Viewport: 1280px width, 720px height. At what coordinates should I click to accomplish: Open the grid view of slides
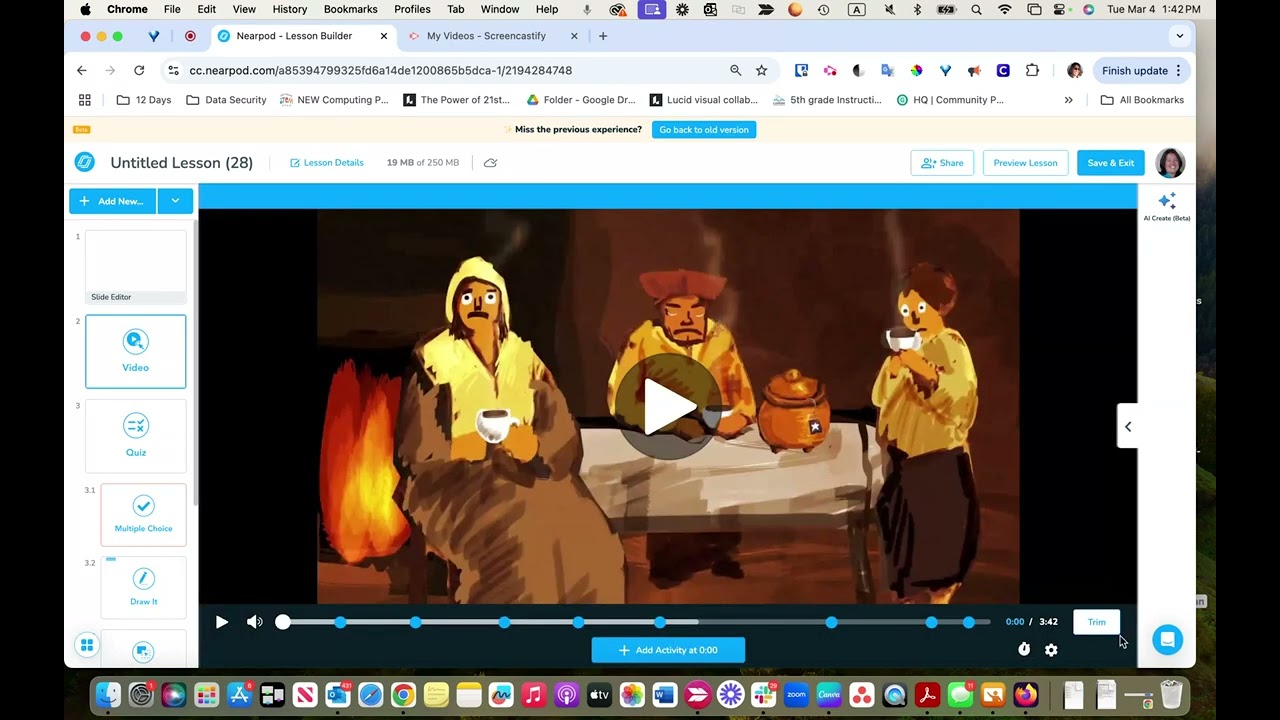click(x=87, y=646)
